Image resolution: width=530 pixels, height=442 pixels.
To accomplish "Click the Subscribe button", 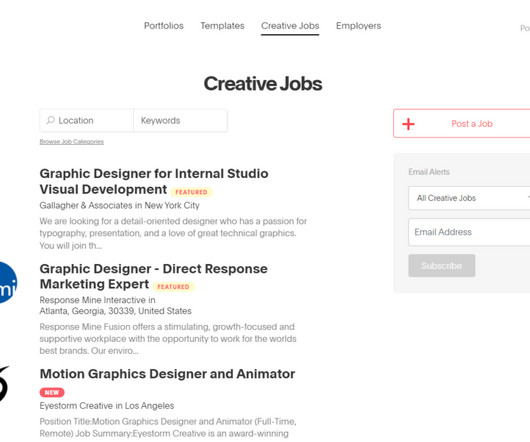I will tap(441, 266).
